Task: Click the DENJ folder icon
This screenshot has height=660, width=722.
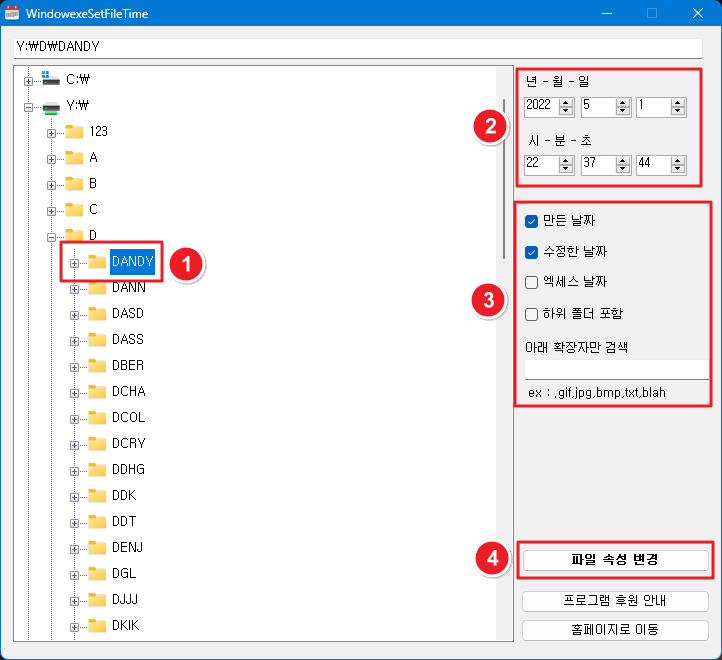Action: [97, 547]
